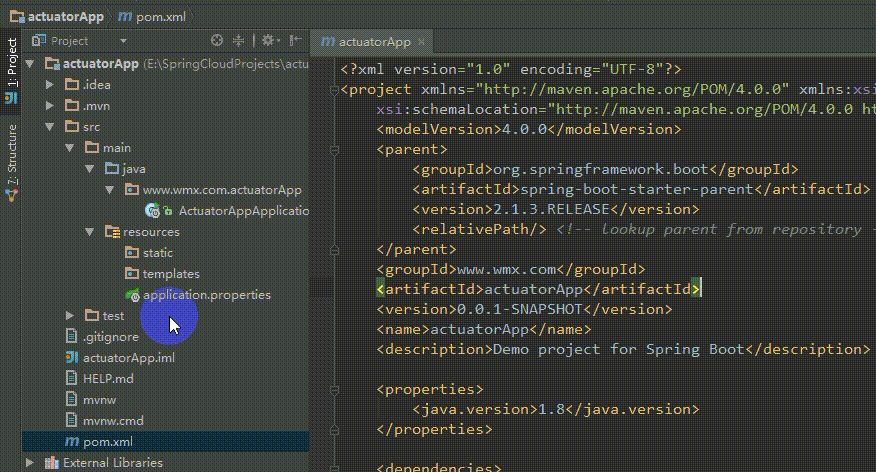Click the spring-boot-starter-parent artifactId text

click(x=636, y=189)
